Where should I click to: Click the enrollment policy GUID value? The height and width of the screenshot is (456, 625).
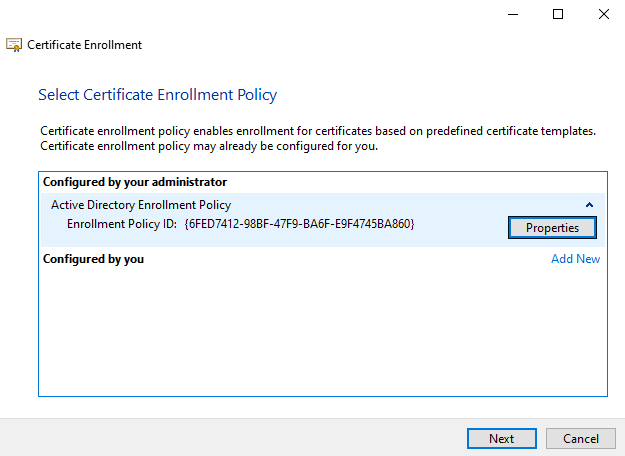(299, 223)
